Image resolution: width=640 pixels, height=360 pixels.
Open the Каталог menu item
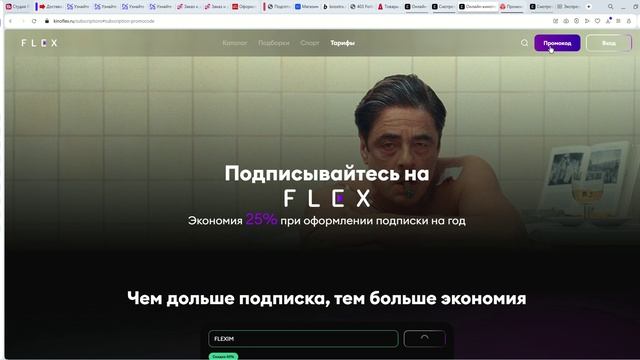(x=235, y=43)
